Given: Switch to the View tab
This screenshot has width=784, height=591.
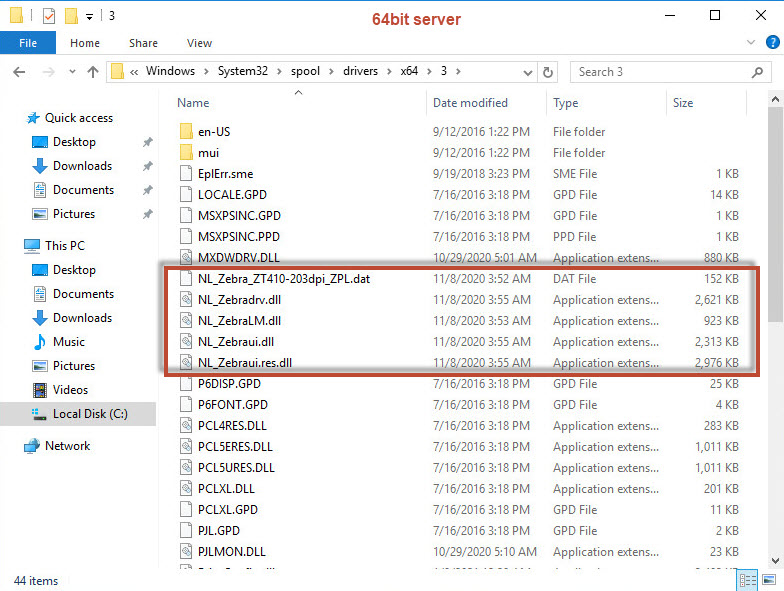Looking at the screenshot, I should (199, 43).
